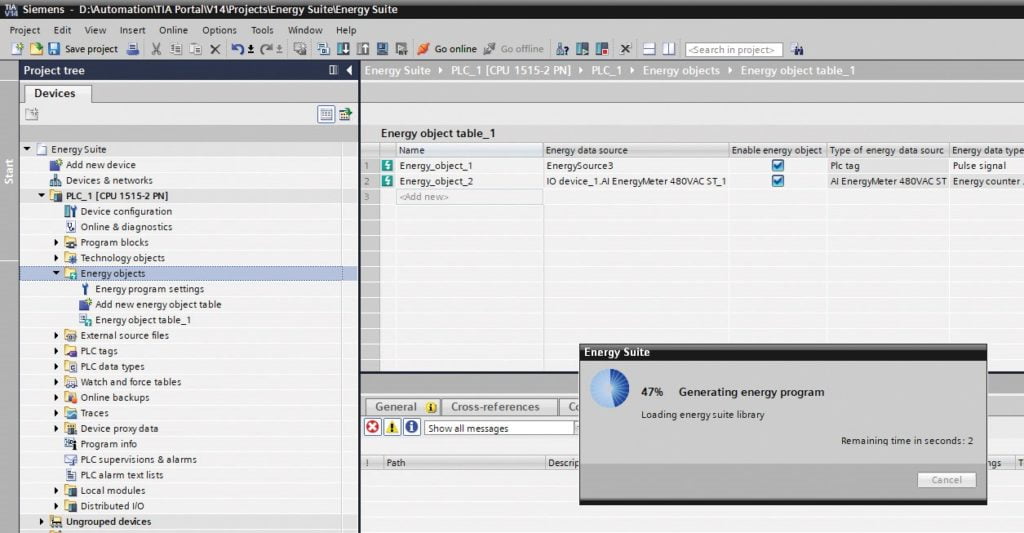
Task: Open the Online menu
Action: coord(173,30)
